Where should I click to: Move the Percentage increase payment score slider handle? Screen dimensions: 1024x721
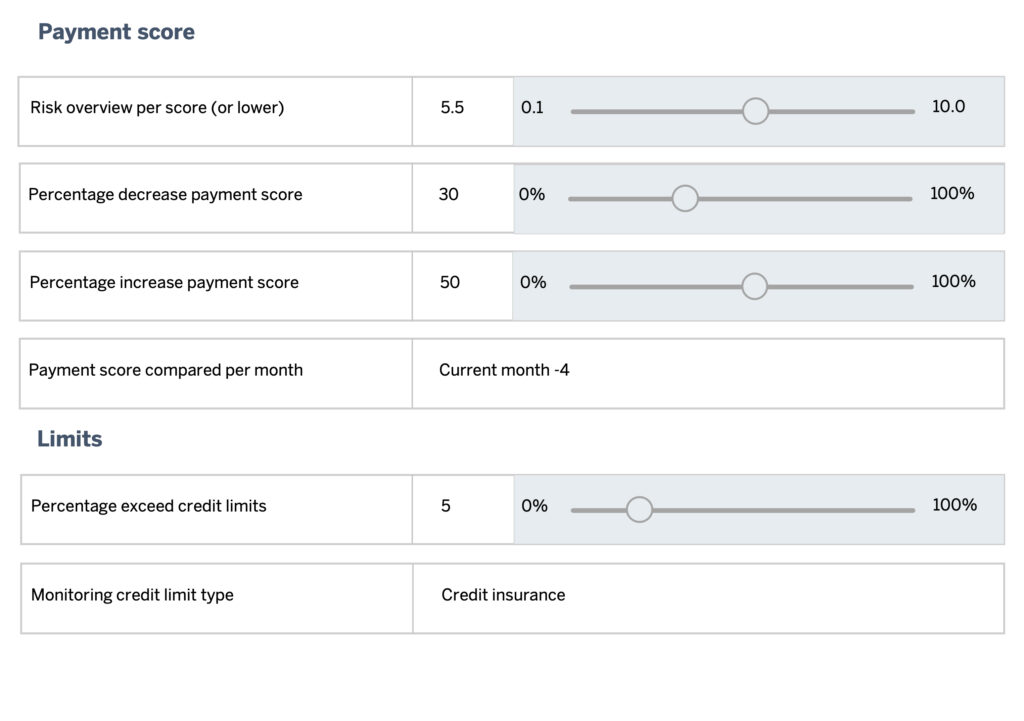pyautogui.click(x=755, y=286)
